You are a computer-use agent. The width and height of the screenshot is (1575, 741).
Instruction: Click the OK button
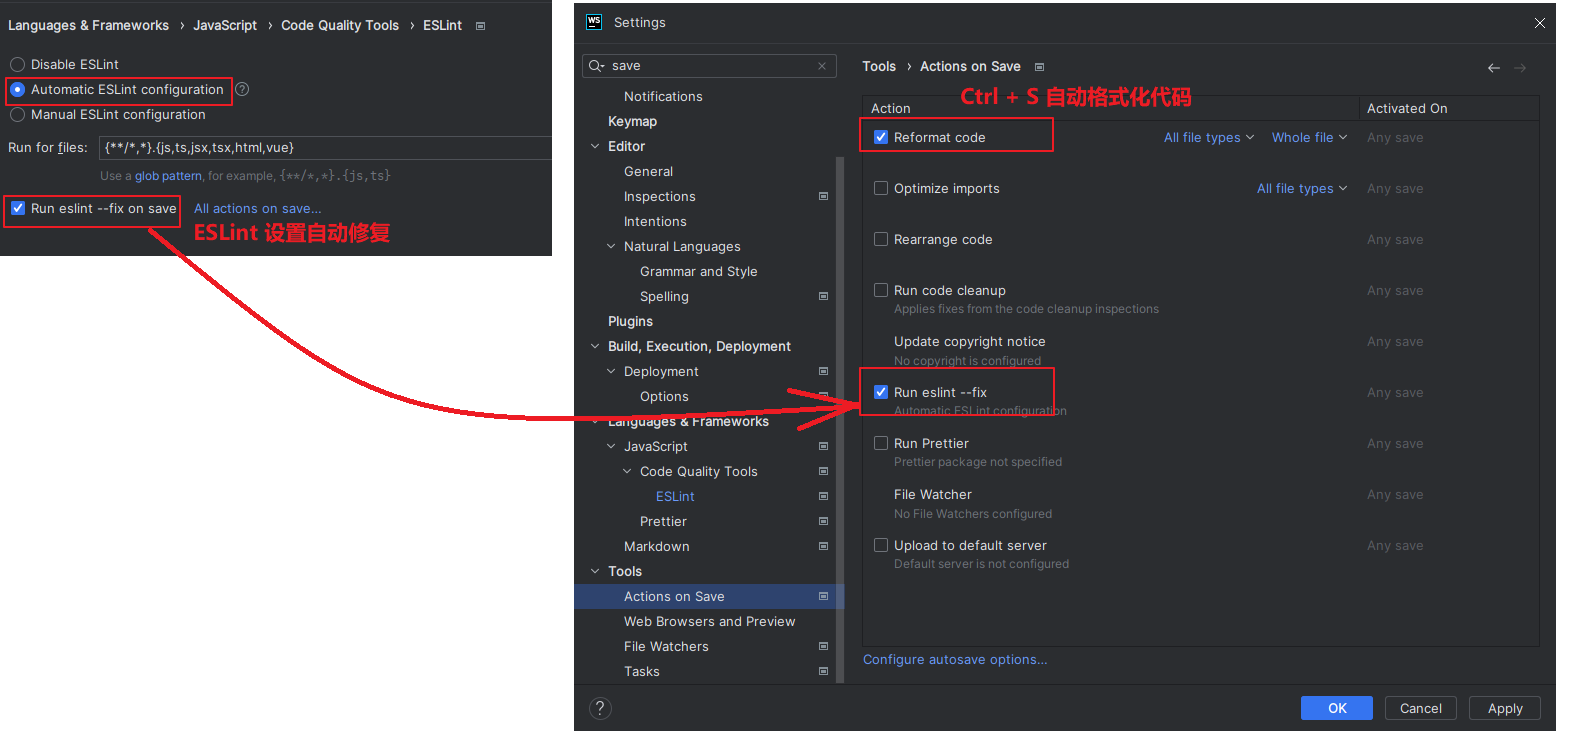coord(1337,708)
